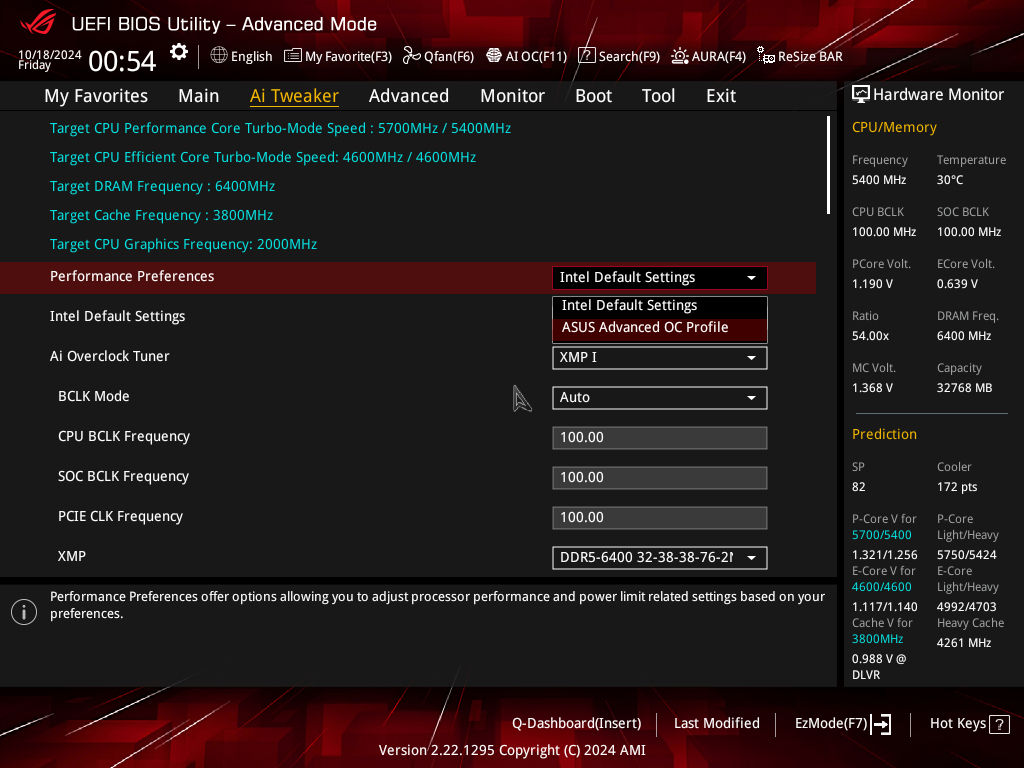1024x768 pixels.
Task: Go to the Monitor tab
Action: tap(513, 96)
